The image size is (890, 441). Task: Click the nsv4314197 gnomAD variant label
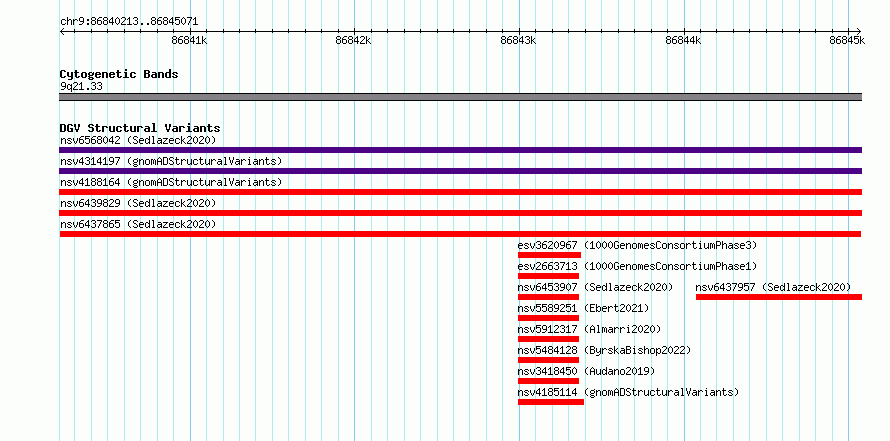pyautogui.click(x=171, y=161)
